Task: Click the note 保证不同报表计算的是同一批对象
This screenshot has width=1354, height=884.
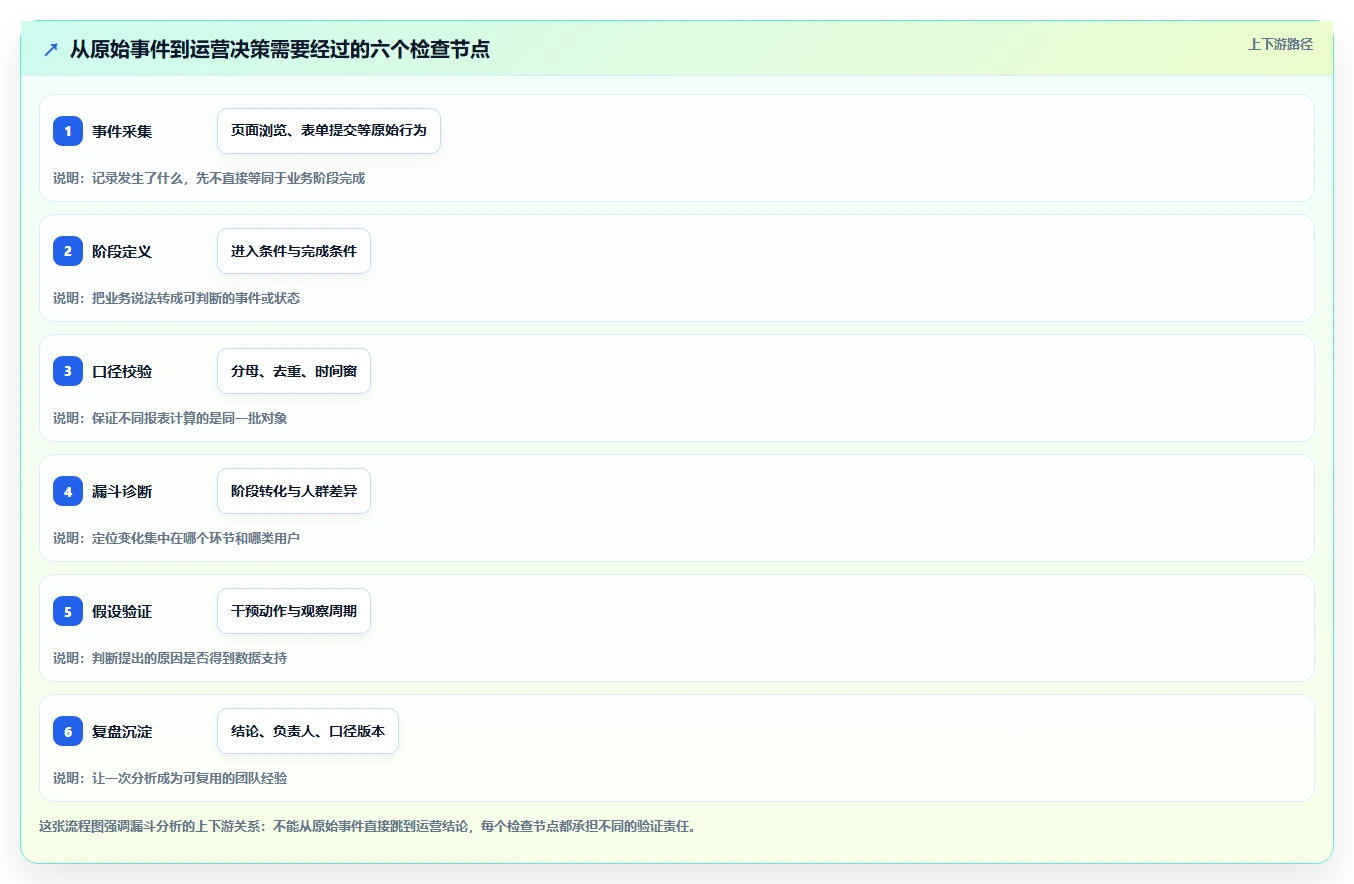Action: point(189,418)
